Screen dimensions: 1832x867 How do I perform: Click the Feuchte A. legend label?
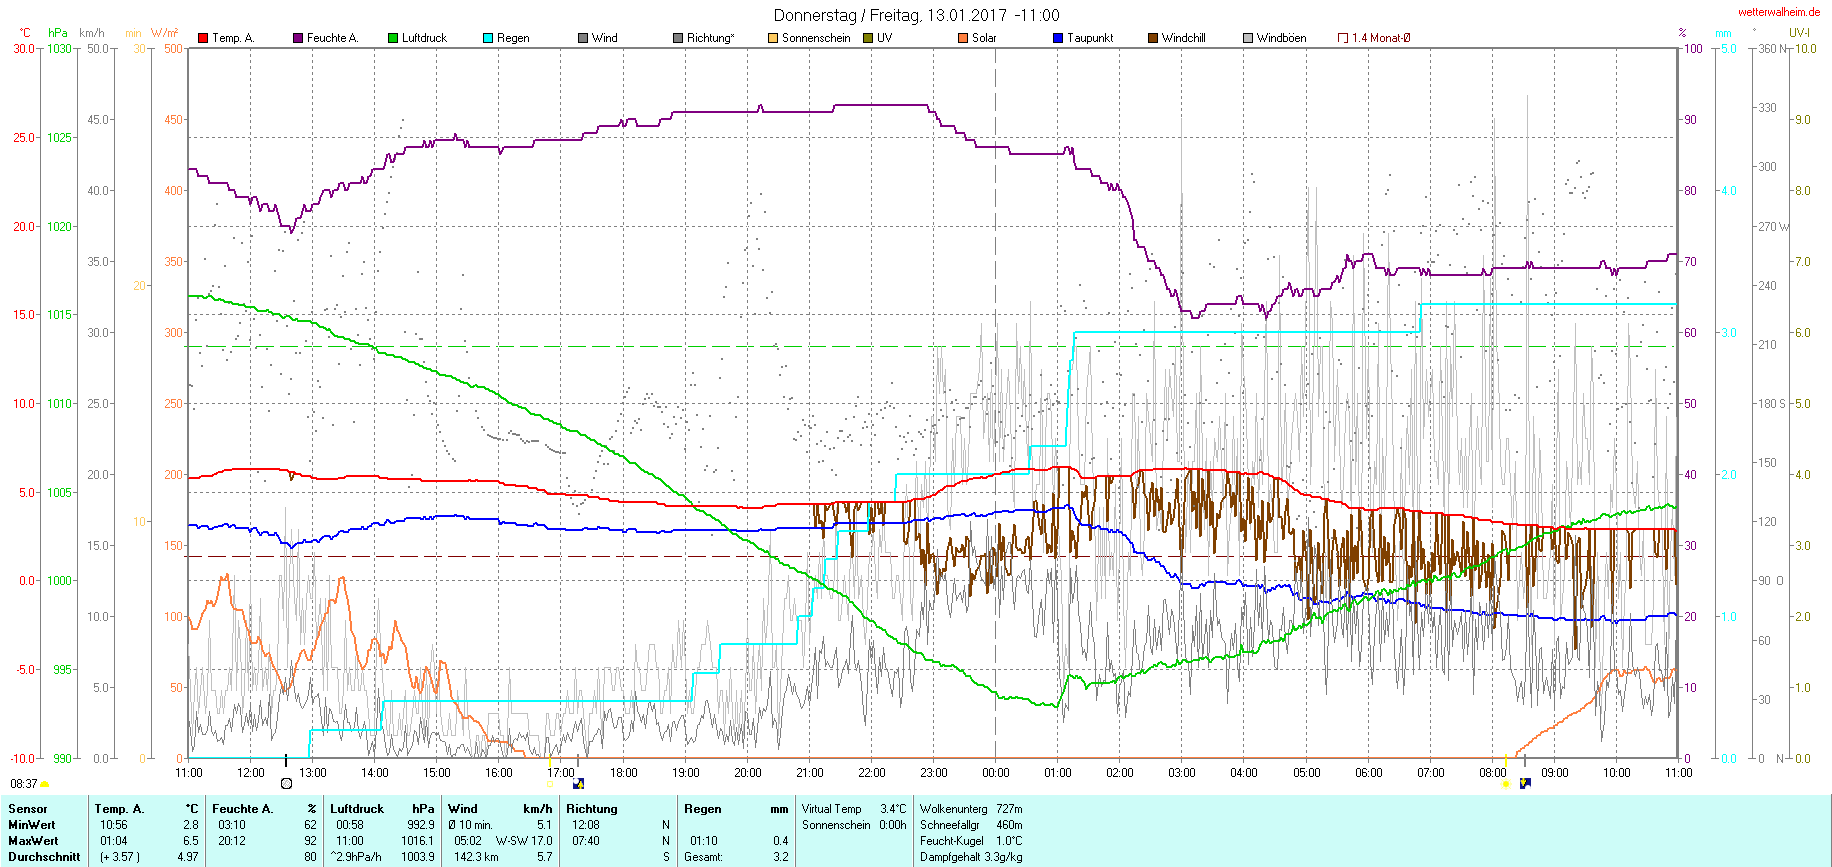332,38
